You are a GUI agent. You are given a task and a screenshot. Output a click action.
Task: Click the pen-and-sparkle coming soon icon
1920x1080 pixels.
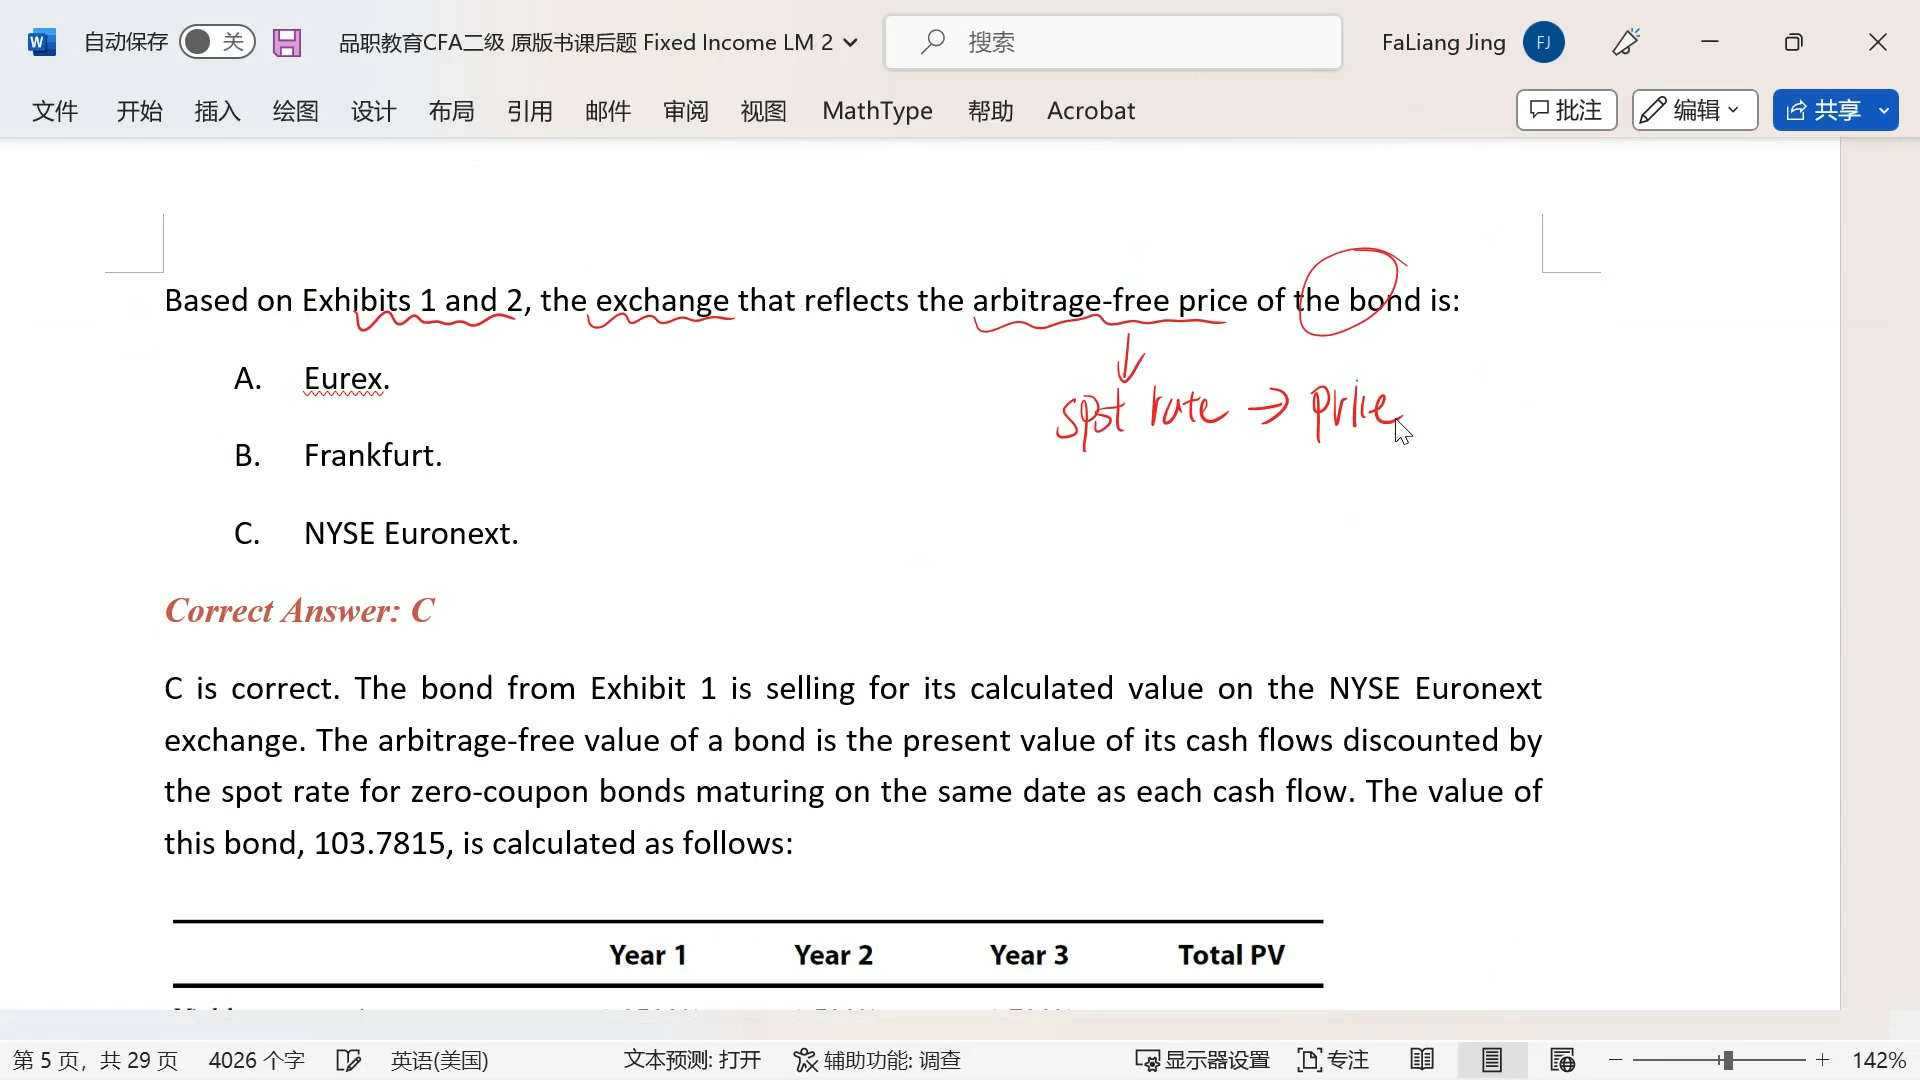click(1626, 42)
